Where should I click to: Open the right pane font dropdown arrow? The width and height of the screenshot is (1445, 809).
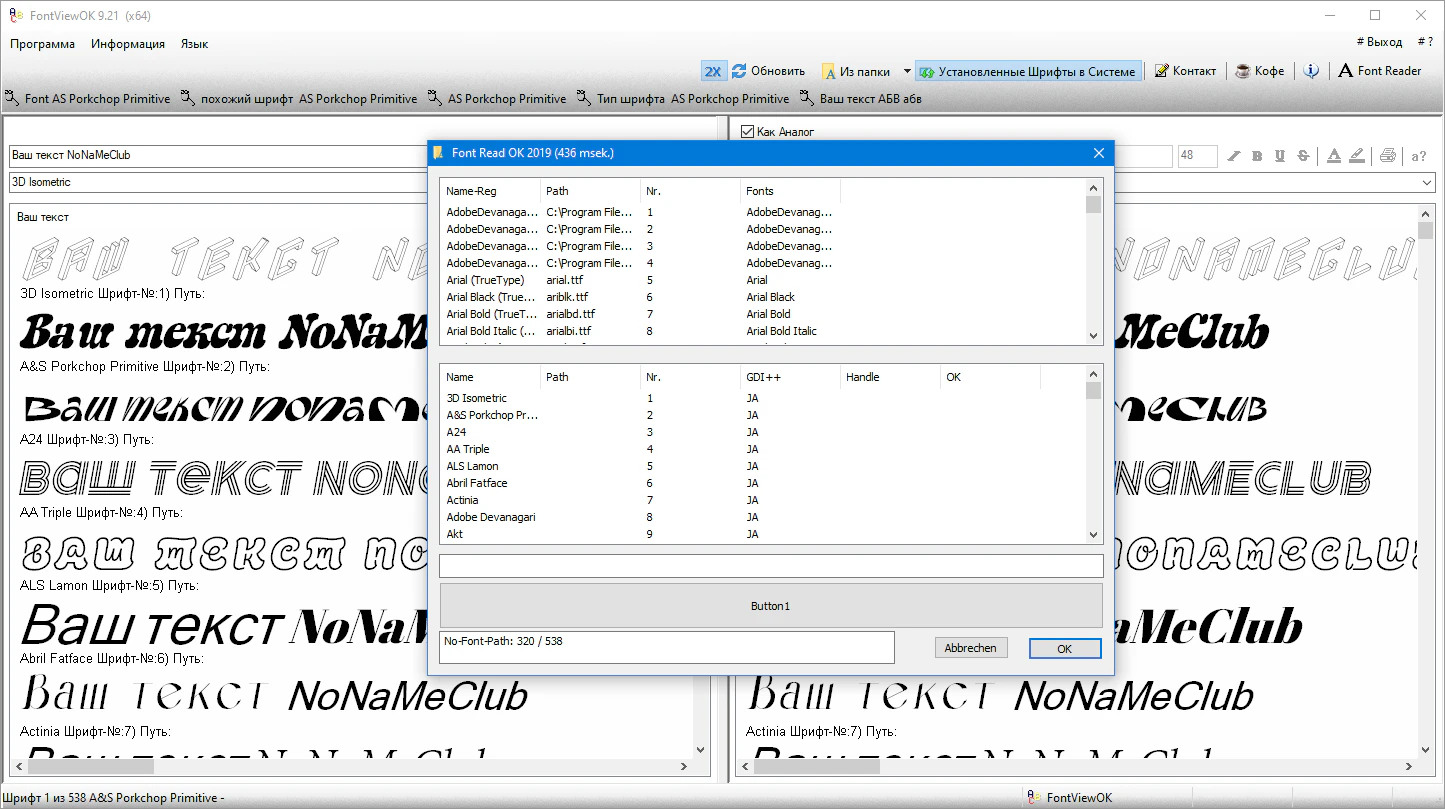click(1427, 183)
